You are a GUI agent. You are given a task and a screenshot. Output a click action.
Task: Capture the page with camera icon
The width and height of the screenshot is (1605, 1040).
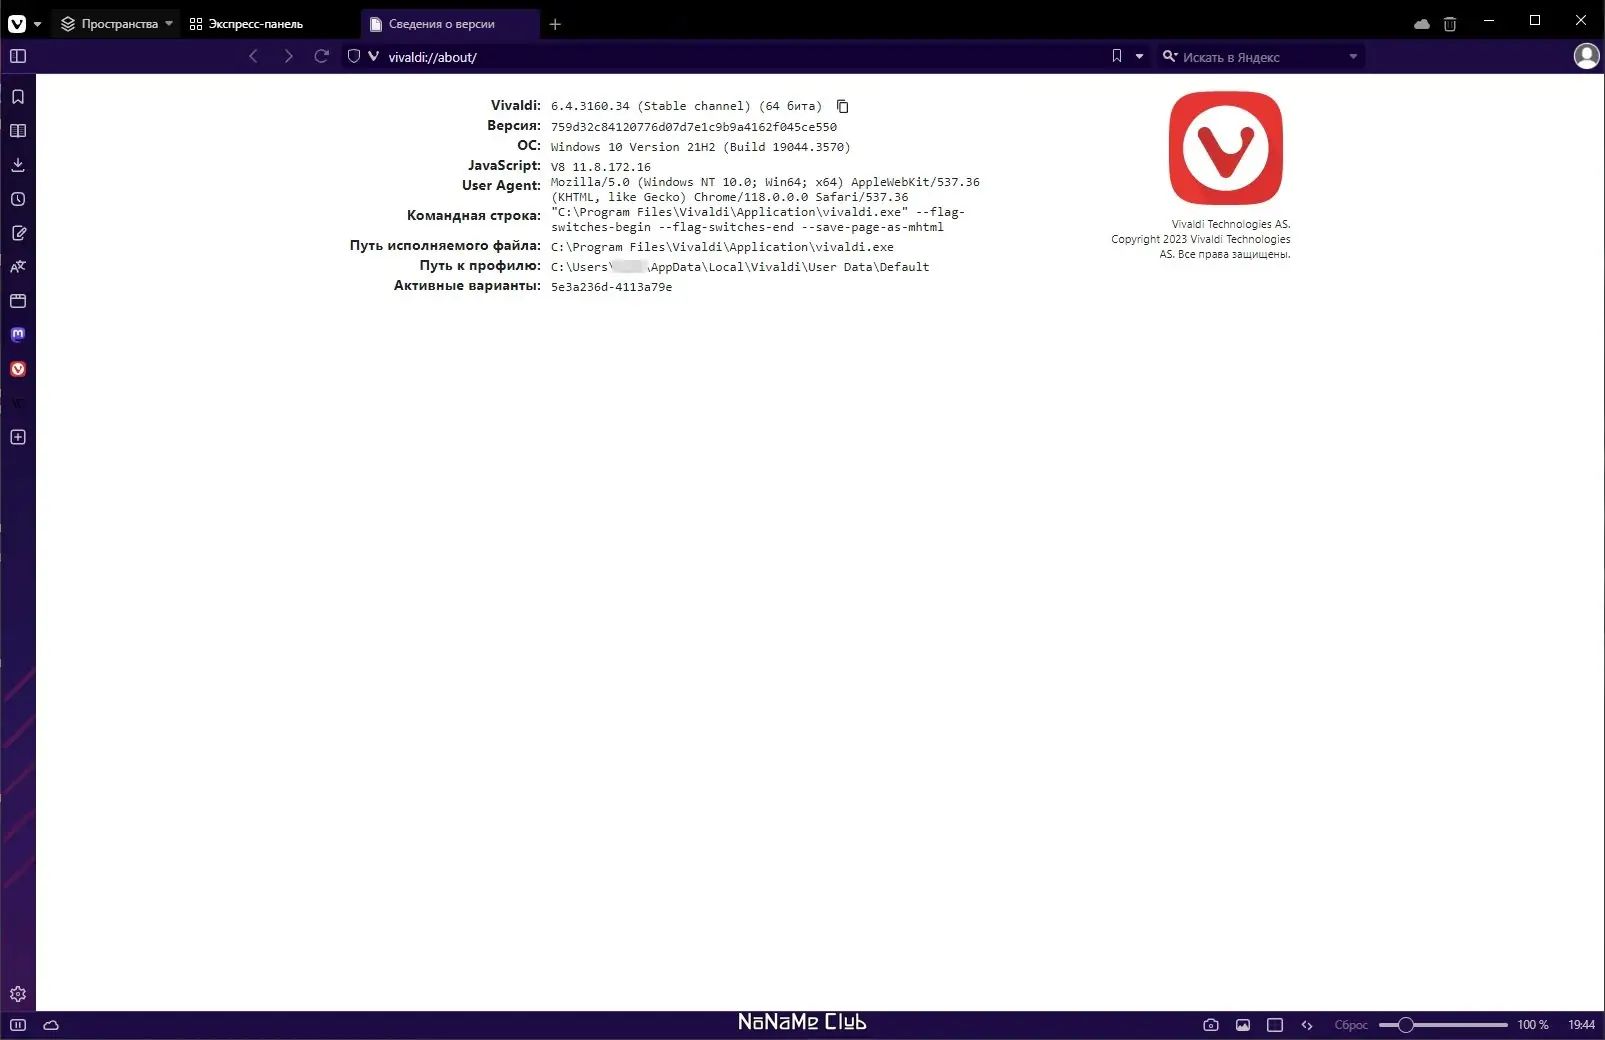point(1211,1025)
